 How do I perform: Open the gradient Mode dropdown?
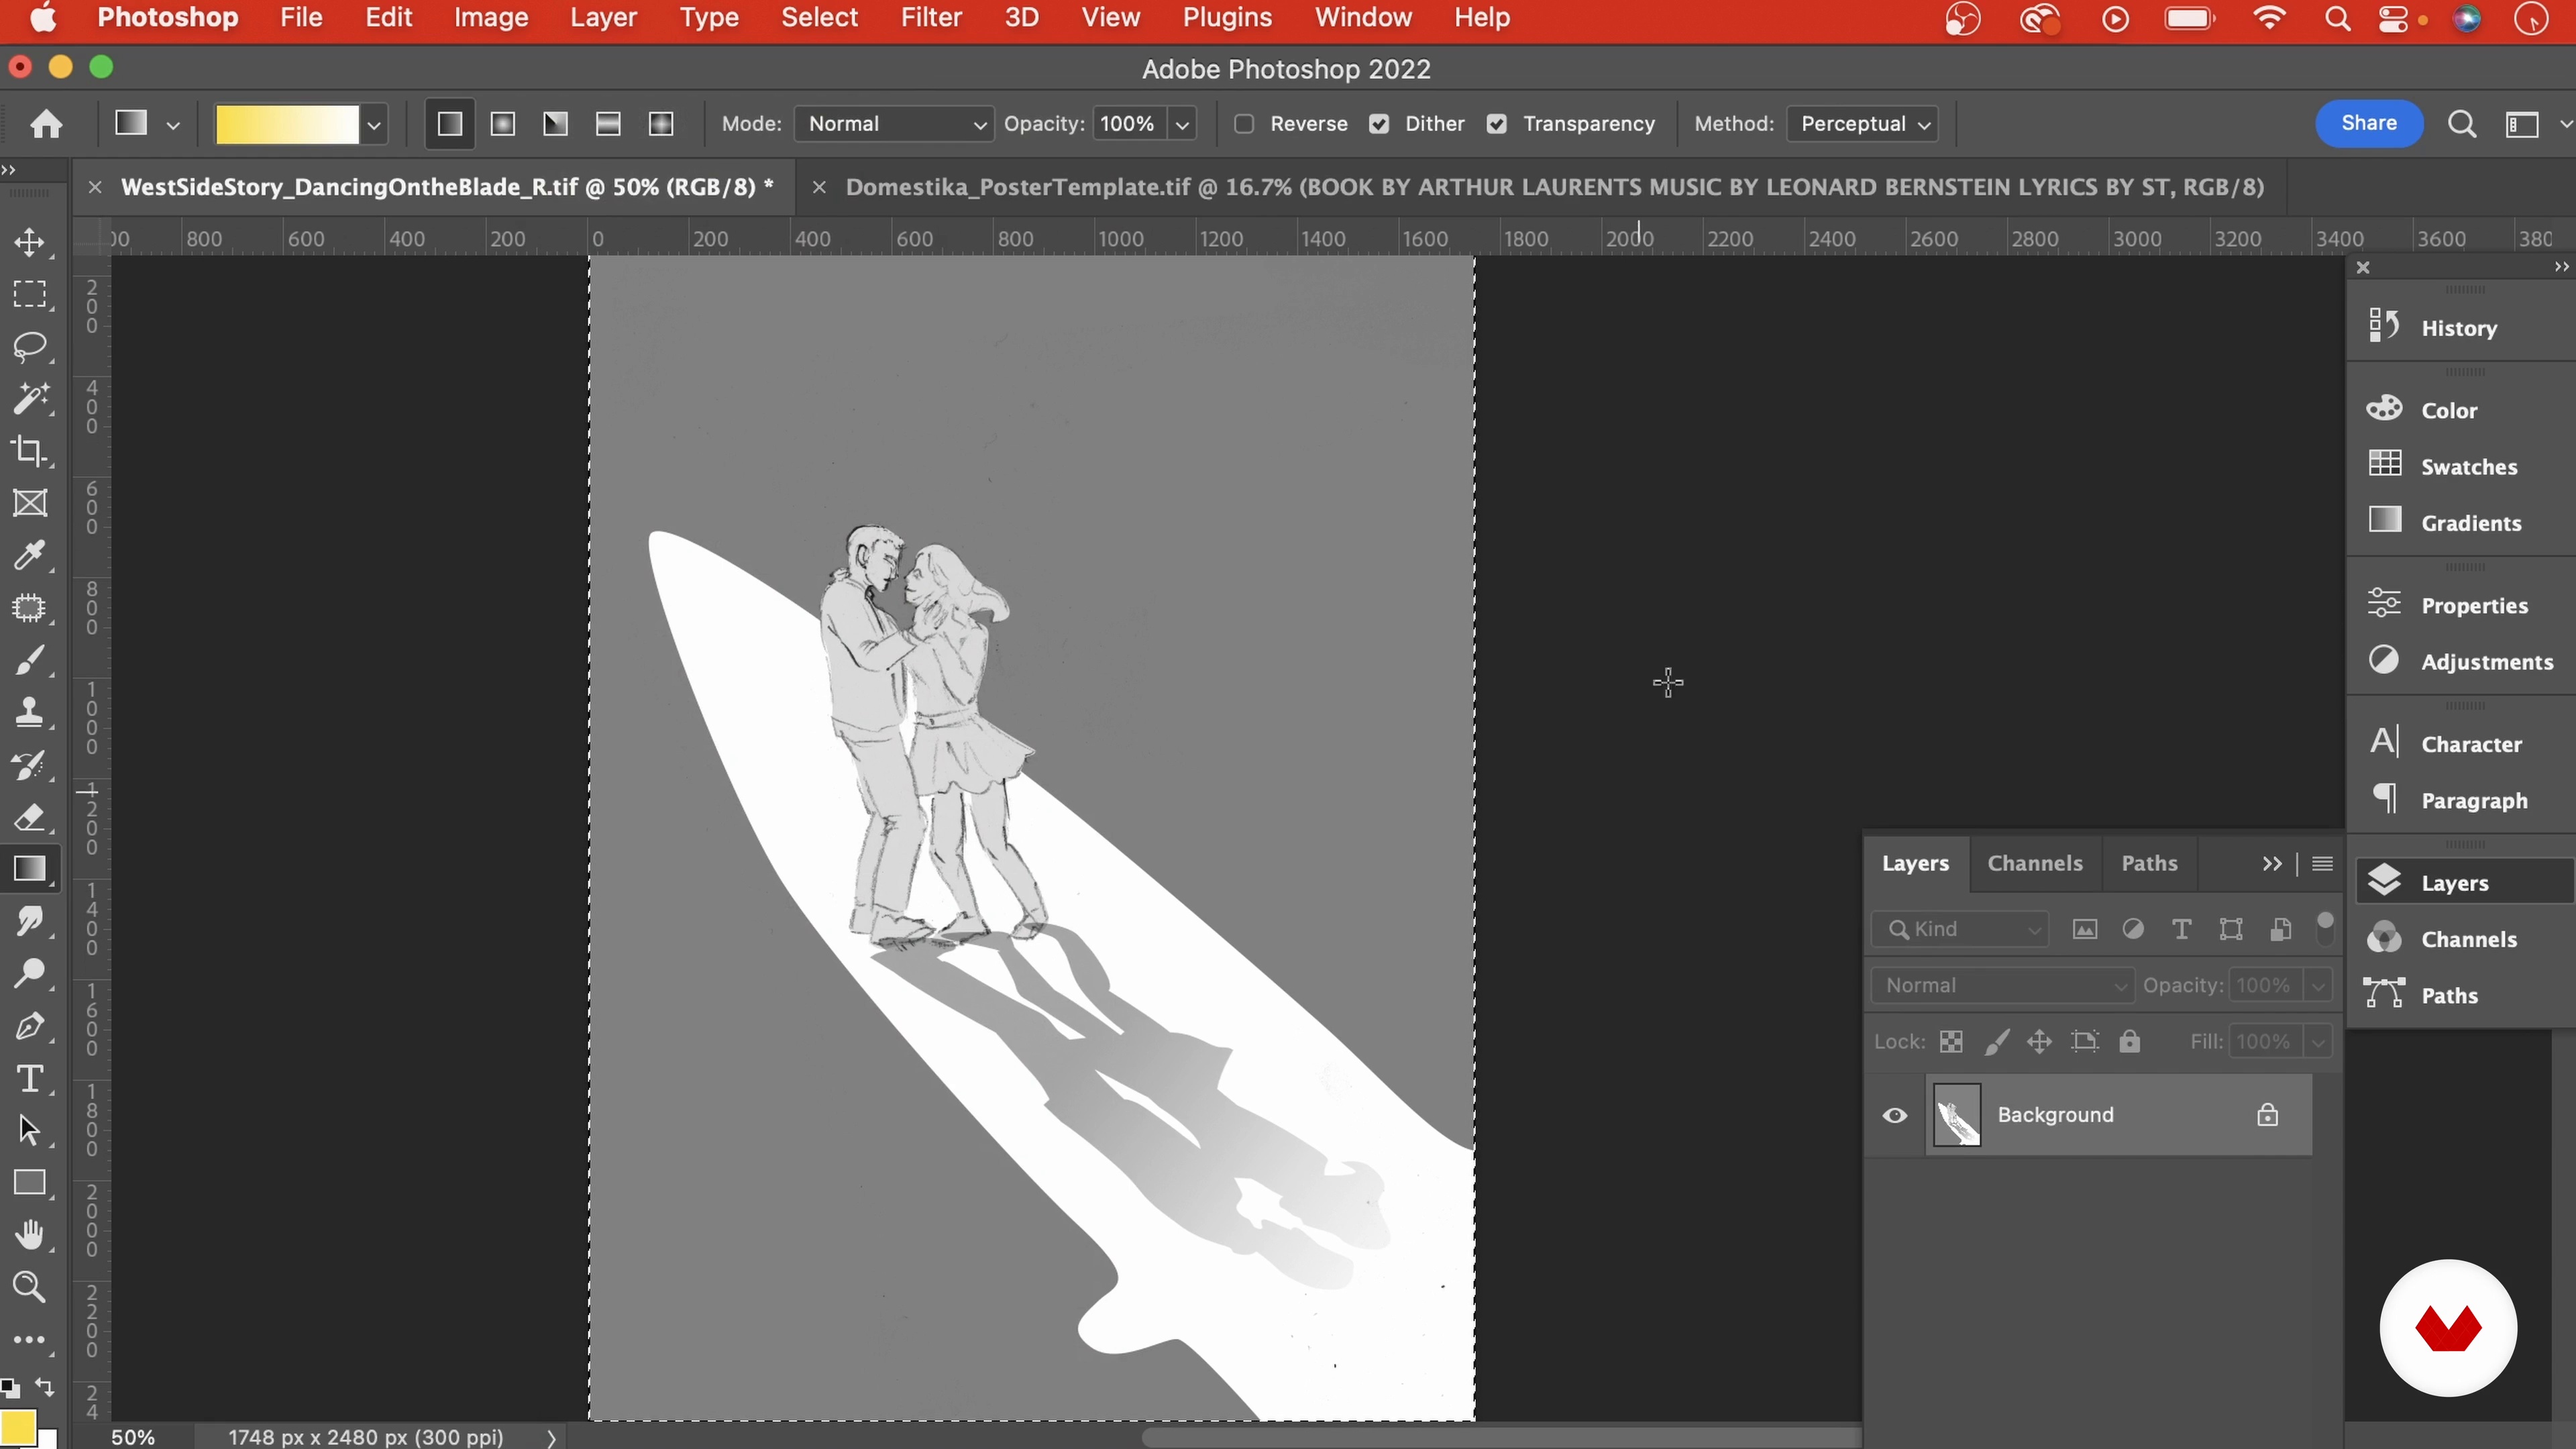click(x=894, y=124)
